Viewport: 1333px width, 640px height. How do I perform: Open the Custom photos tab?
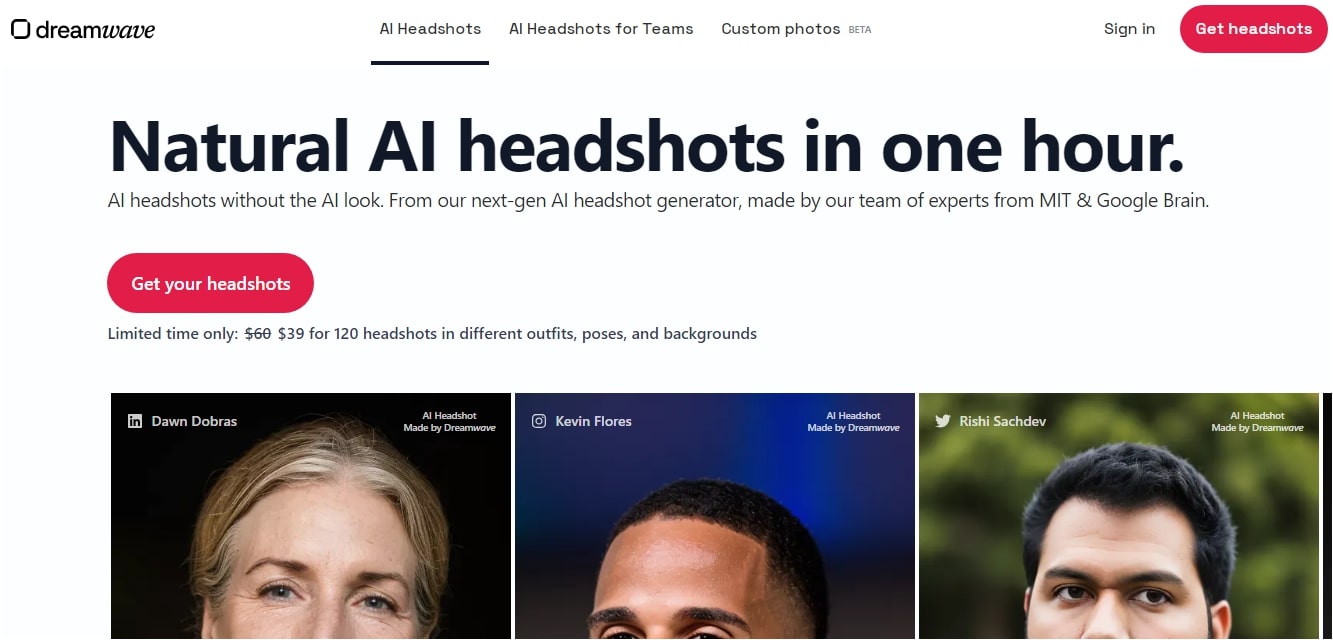click(x=781, y=29)
